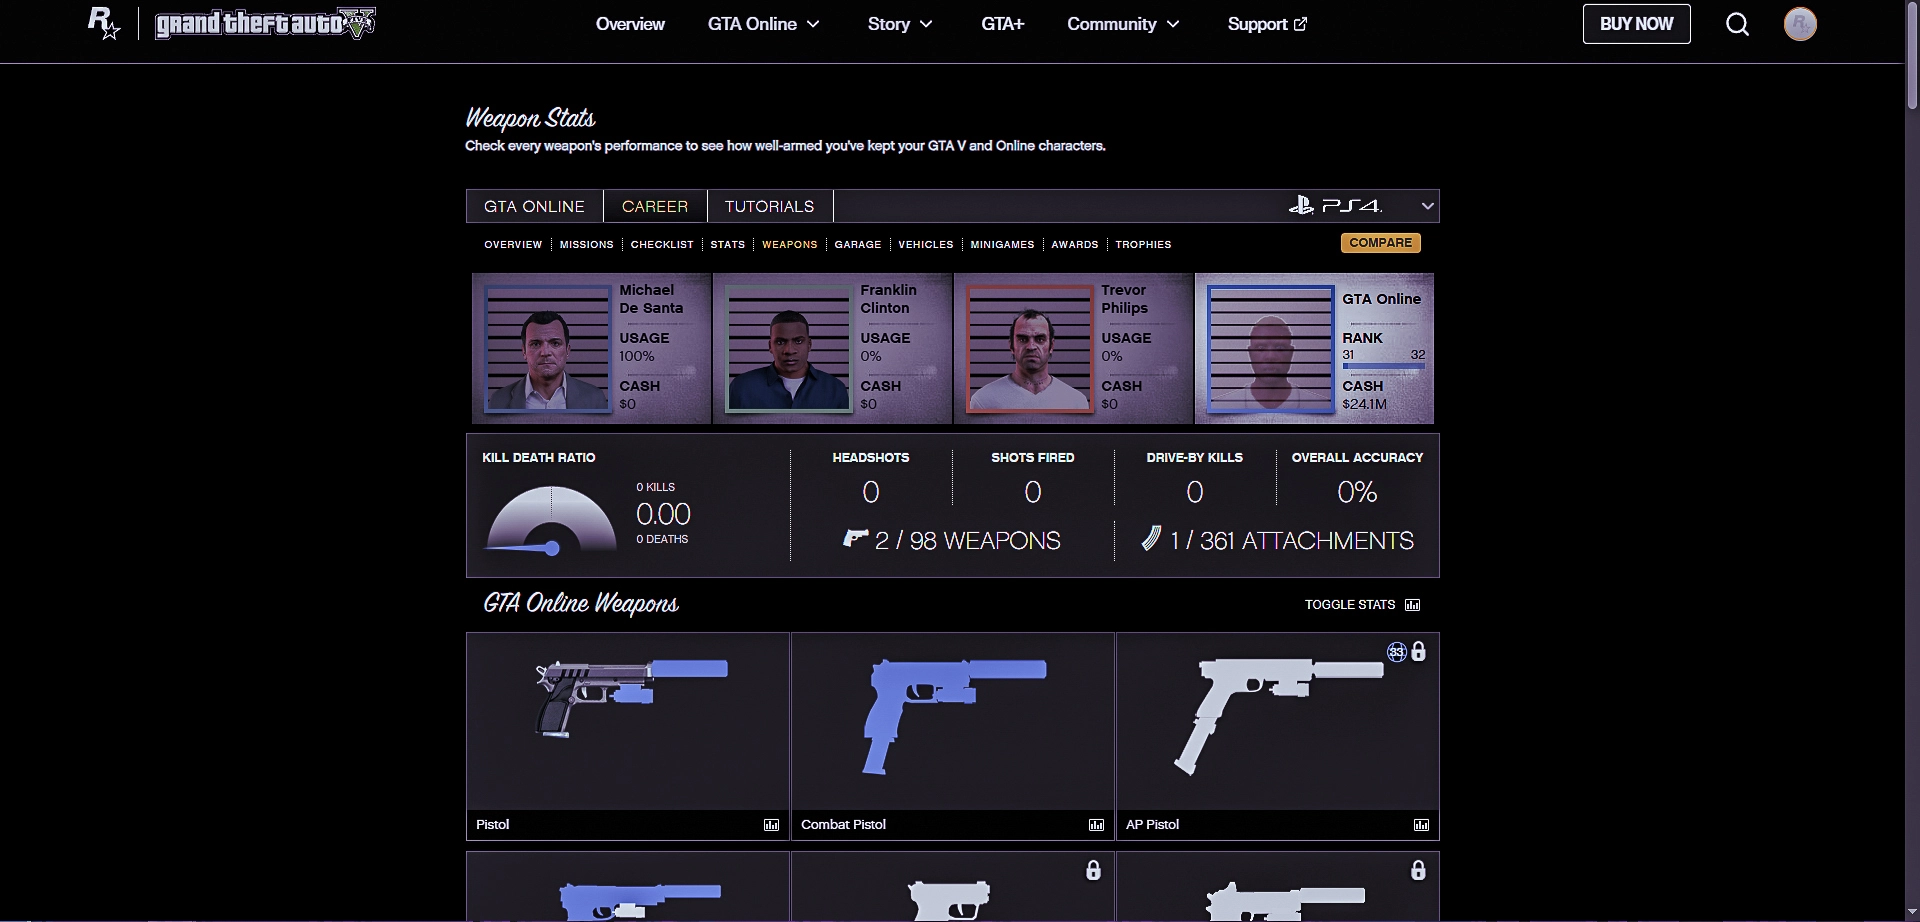
Task: Click the Rockstar Games logo
Action: [104, 23]
